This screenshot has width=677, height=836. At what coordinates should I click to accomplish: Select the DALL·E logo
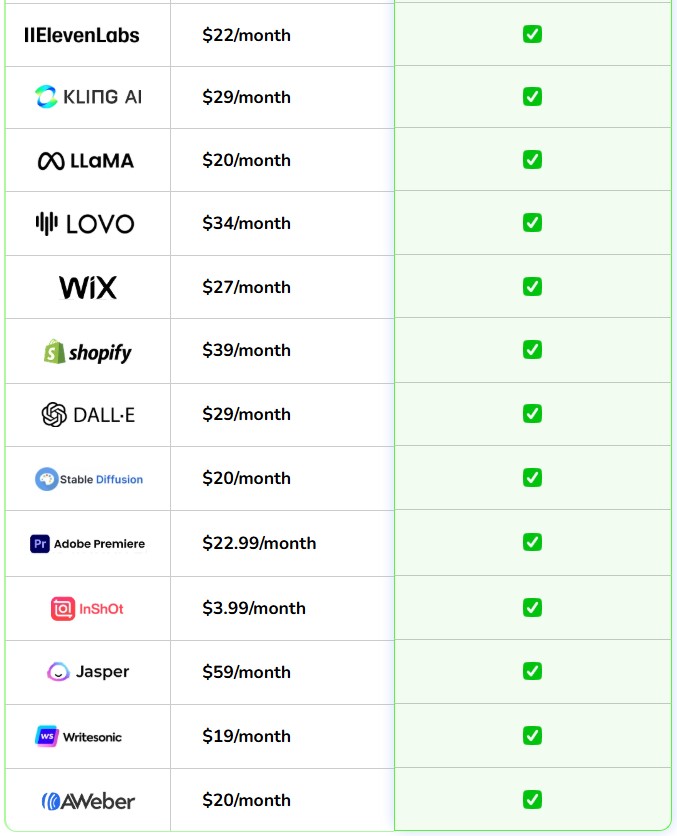coord(88,414)
